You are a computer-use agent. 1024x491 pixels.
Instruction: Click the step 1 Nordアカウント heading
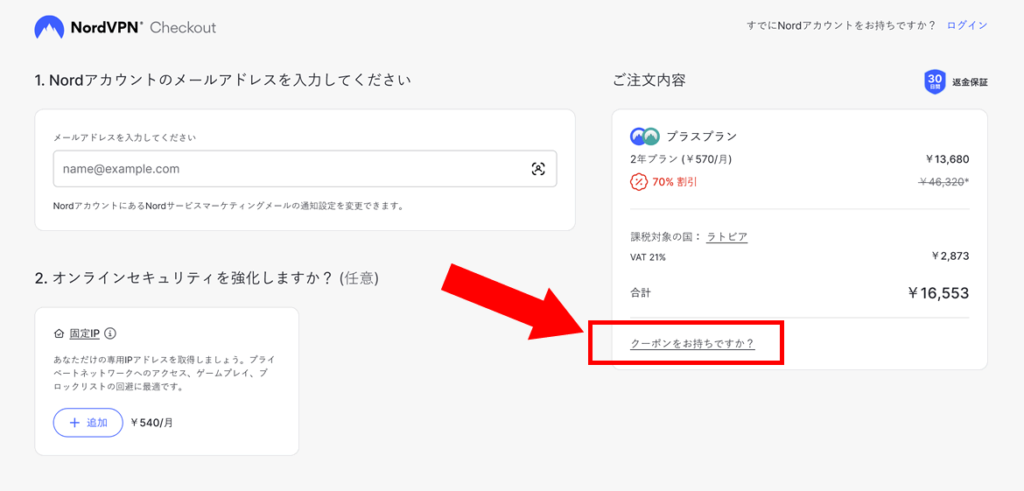[x=223, y=81]
